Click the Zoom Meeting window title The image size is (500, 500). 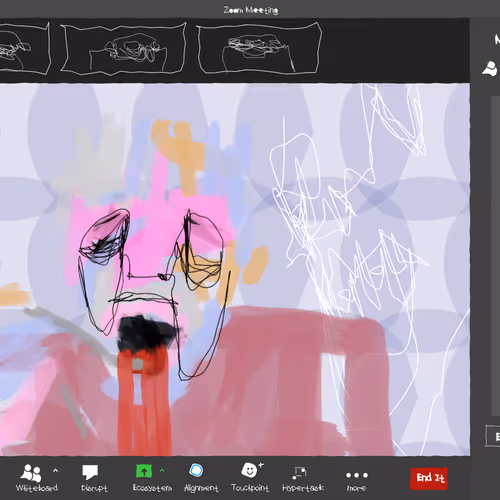pyautogui.click(x=251, y=10)
